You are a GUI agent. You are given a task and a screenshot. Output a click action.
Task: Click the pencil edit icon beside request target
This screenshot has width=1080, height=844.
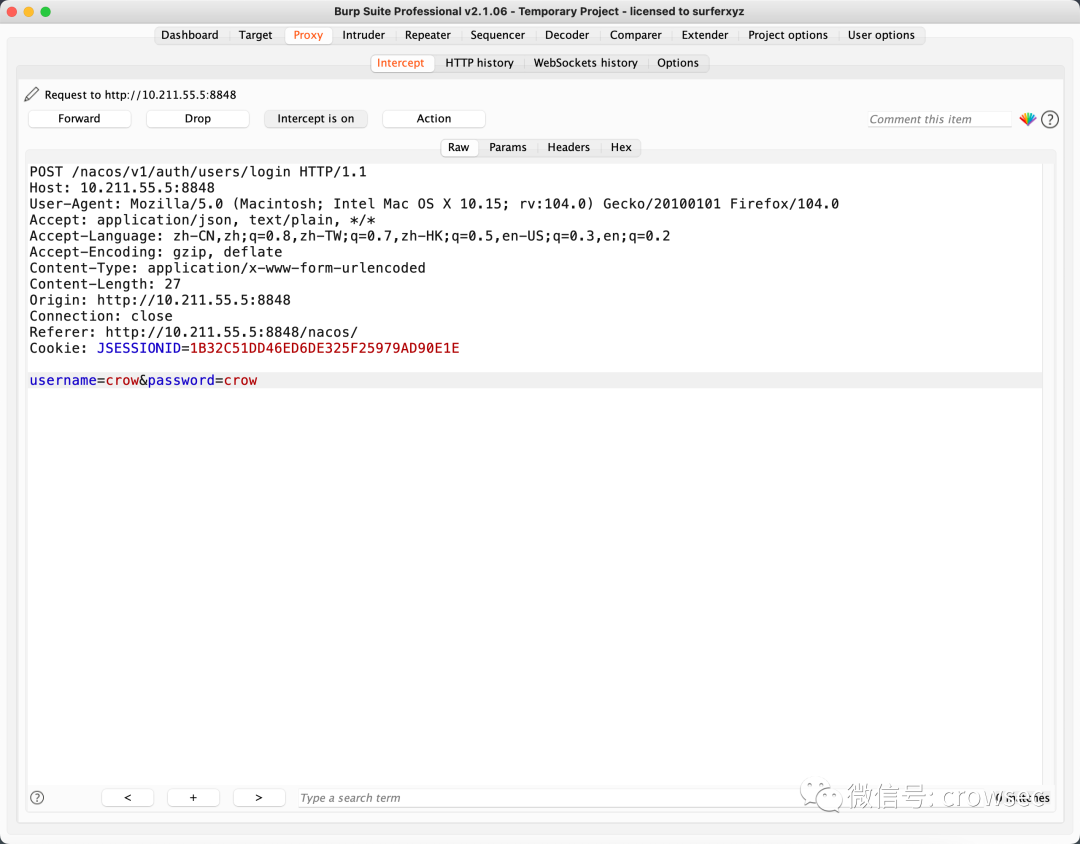pyautogui.click(x=32, y=94)
